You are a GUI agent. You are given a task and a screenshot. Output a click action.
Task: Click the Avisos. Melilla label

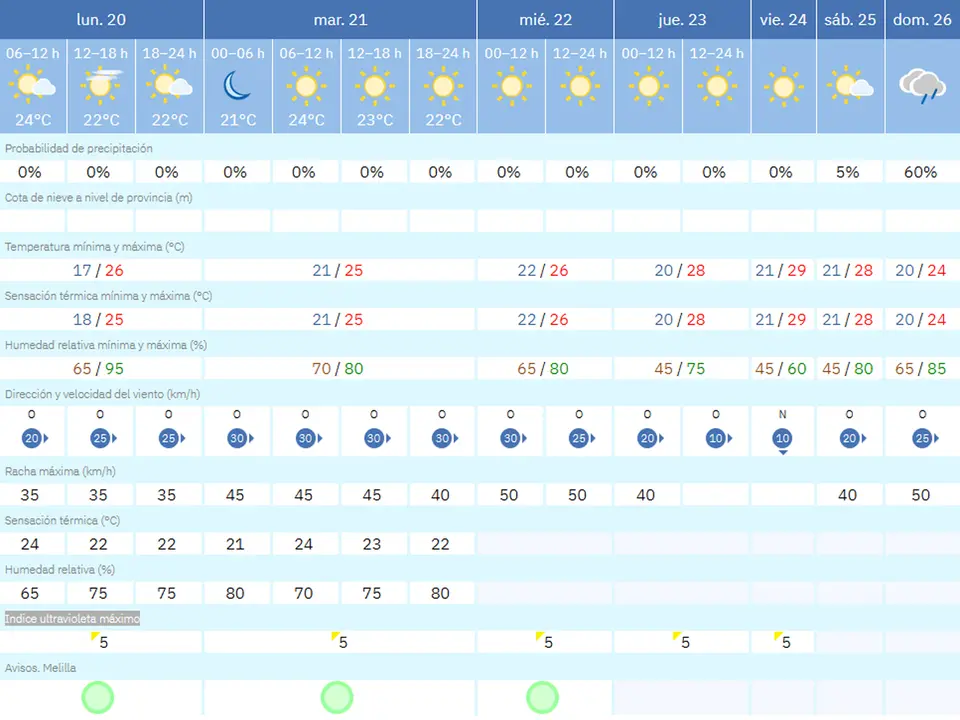click(x=40, y=668)
